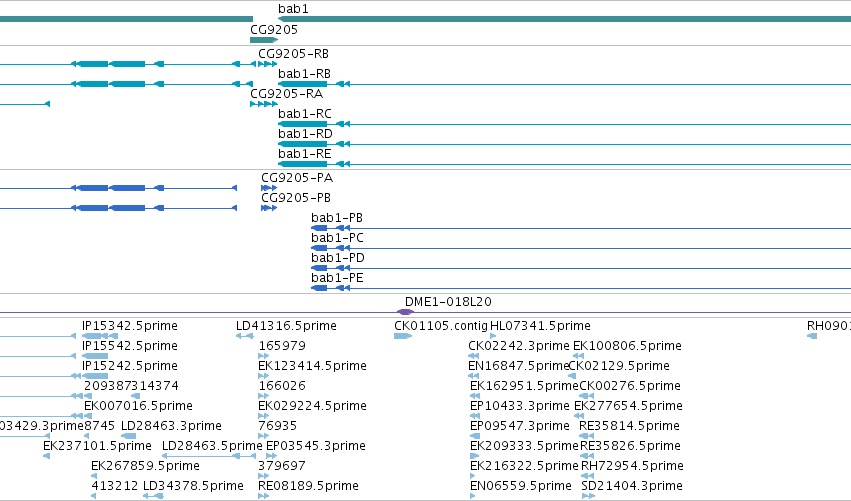The height and width of the screenshot is (501, 851).
Task: Click the CG9205-RA transcript label
Action: [287, 94]
